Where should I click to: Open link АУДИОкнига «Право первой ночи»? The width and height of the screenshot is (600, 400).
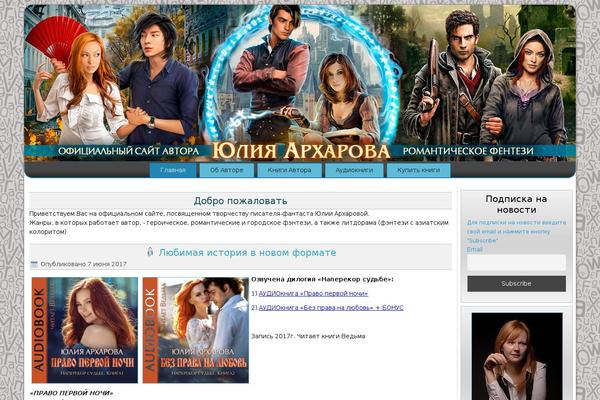coord(313,294)
